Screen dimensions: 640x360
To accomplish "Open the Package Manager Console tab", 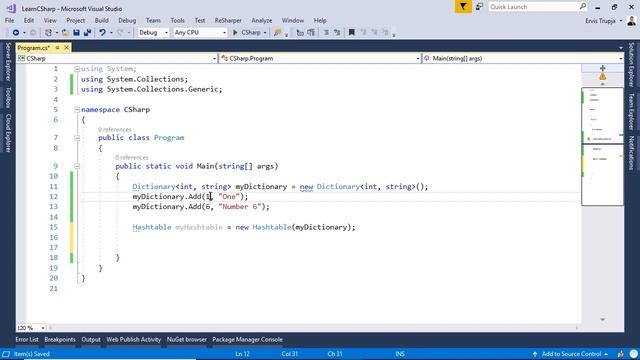I will click(247, 340).
